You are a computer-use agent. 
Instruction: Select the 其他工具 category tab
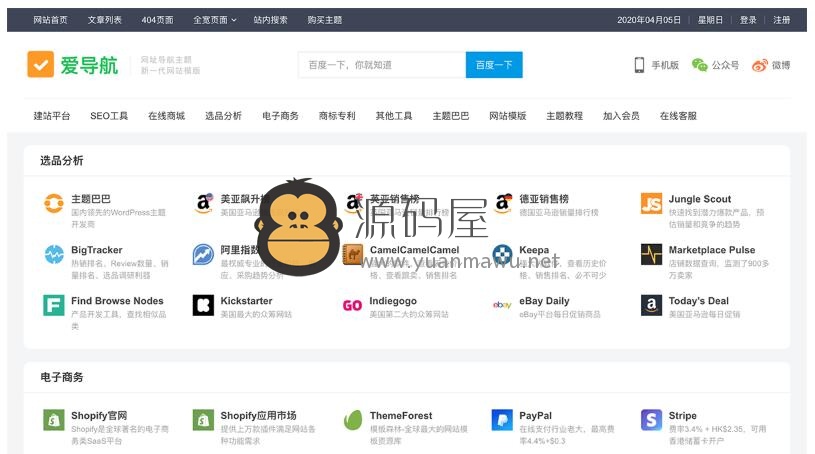point(394,115)
